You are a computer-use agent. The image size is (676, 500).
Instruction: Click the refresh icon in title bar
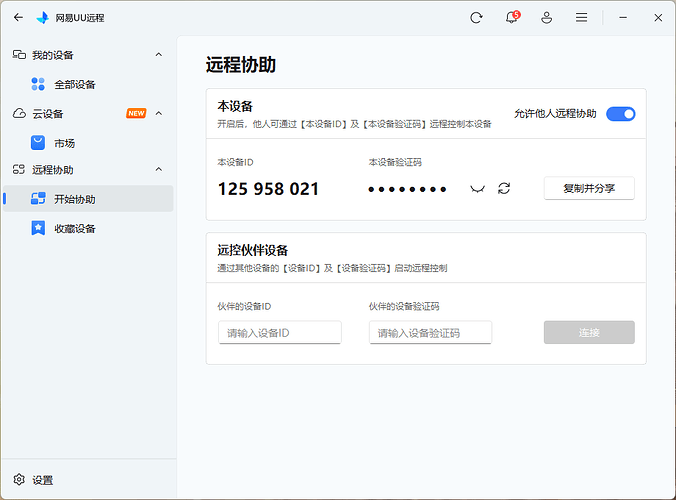click(x=476, y=18)
